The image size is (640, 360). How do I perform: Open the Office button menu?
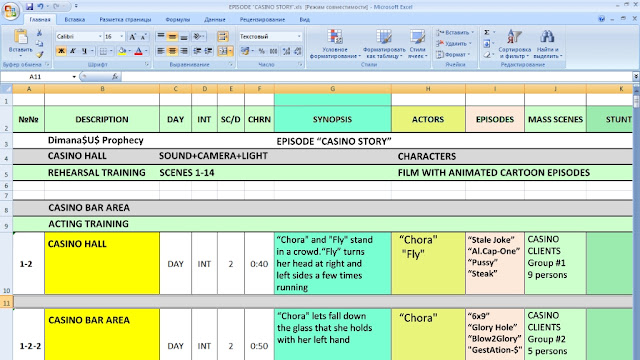[11, 11]
